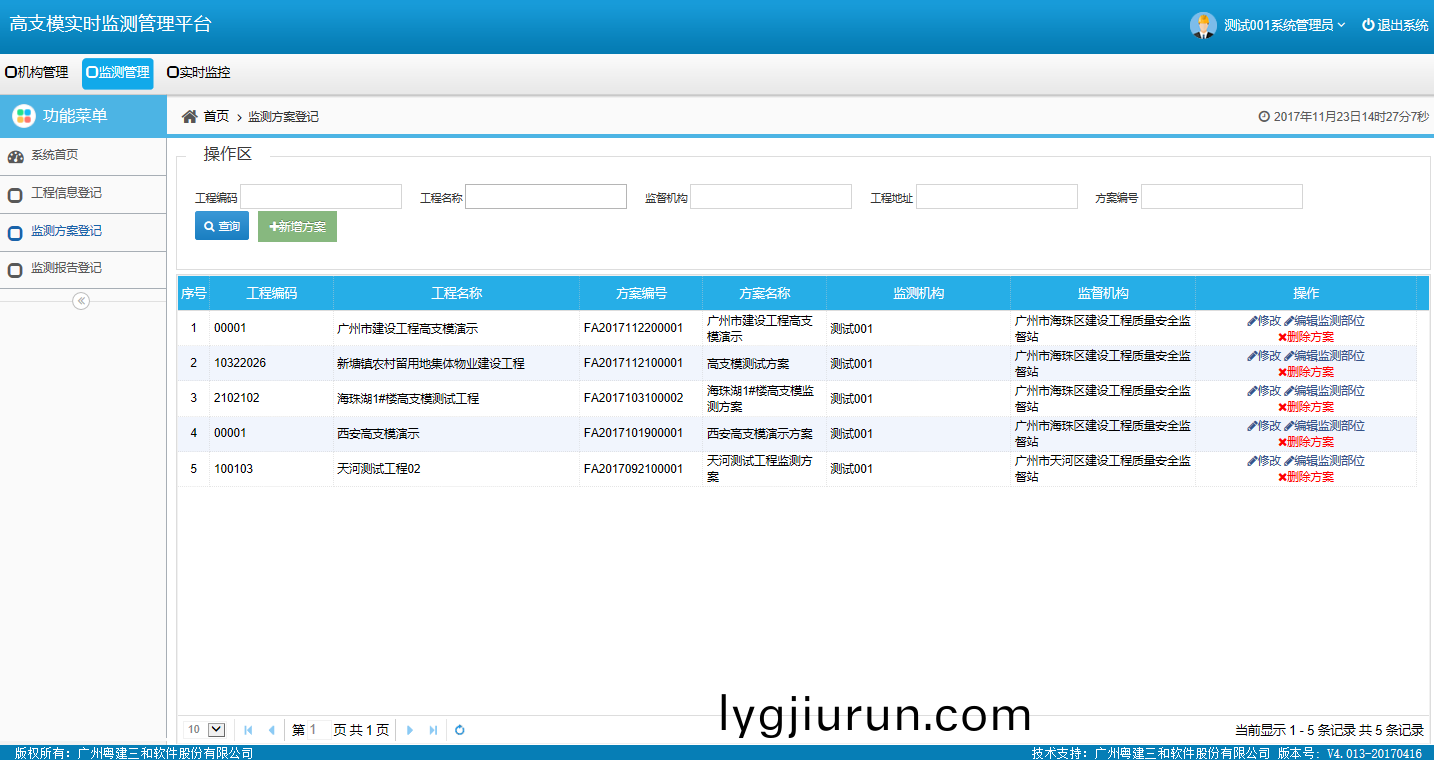
Task: Click the refresh icon in pagination bar
Action: coord(460,730)
